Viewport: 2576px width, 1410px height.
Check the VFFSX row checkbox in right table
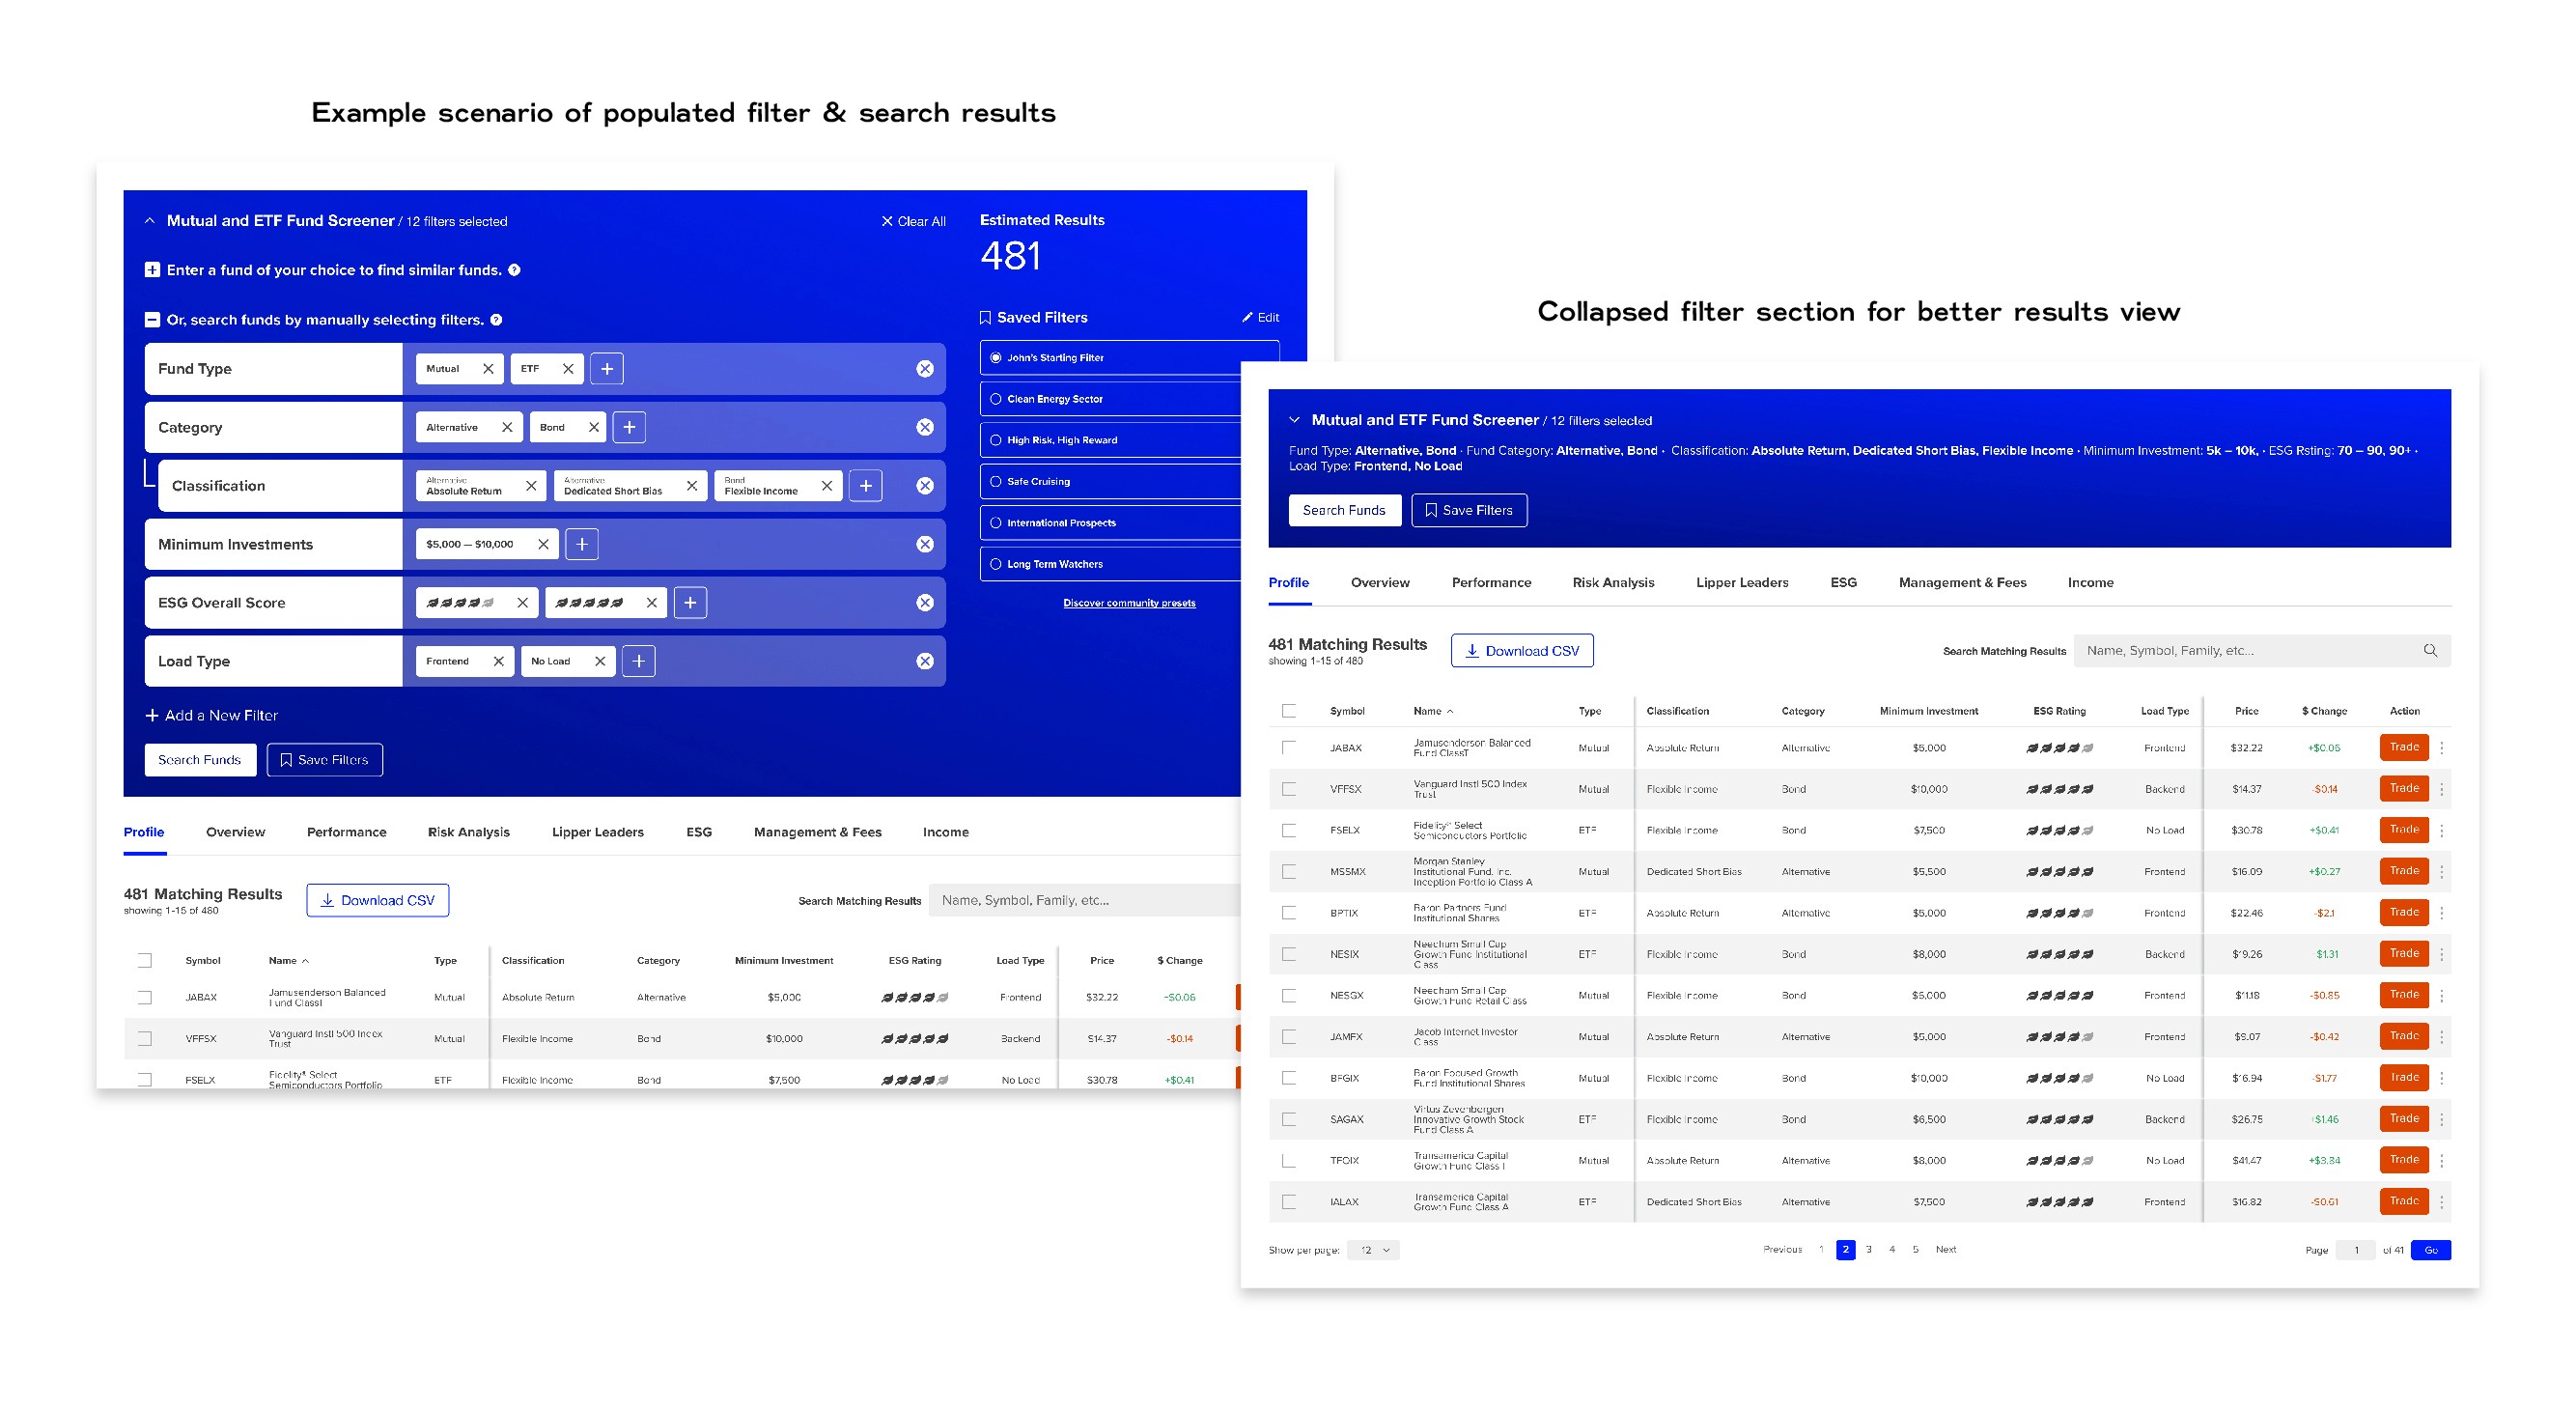1289,789
